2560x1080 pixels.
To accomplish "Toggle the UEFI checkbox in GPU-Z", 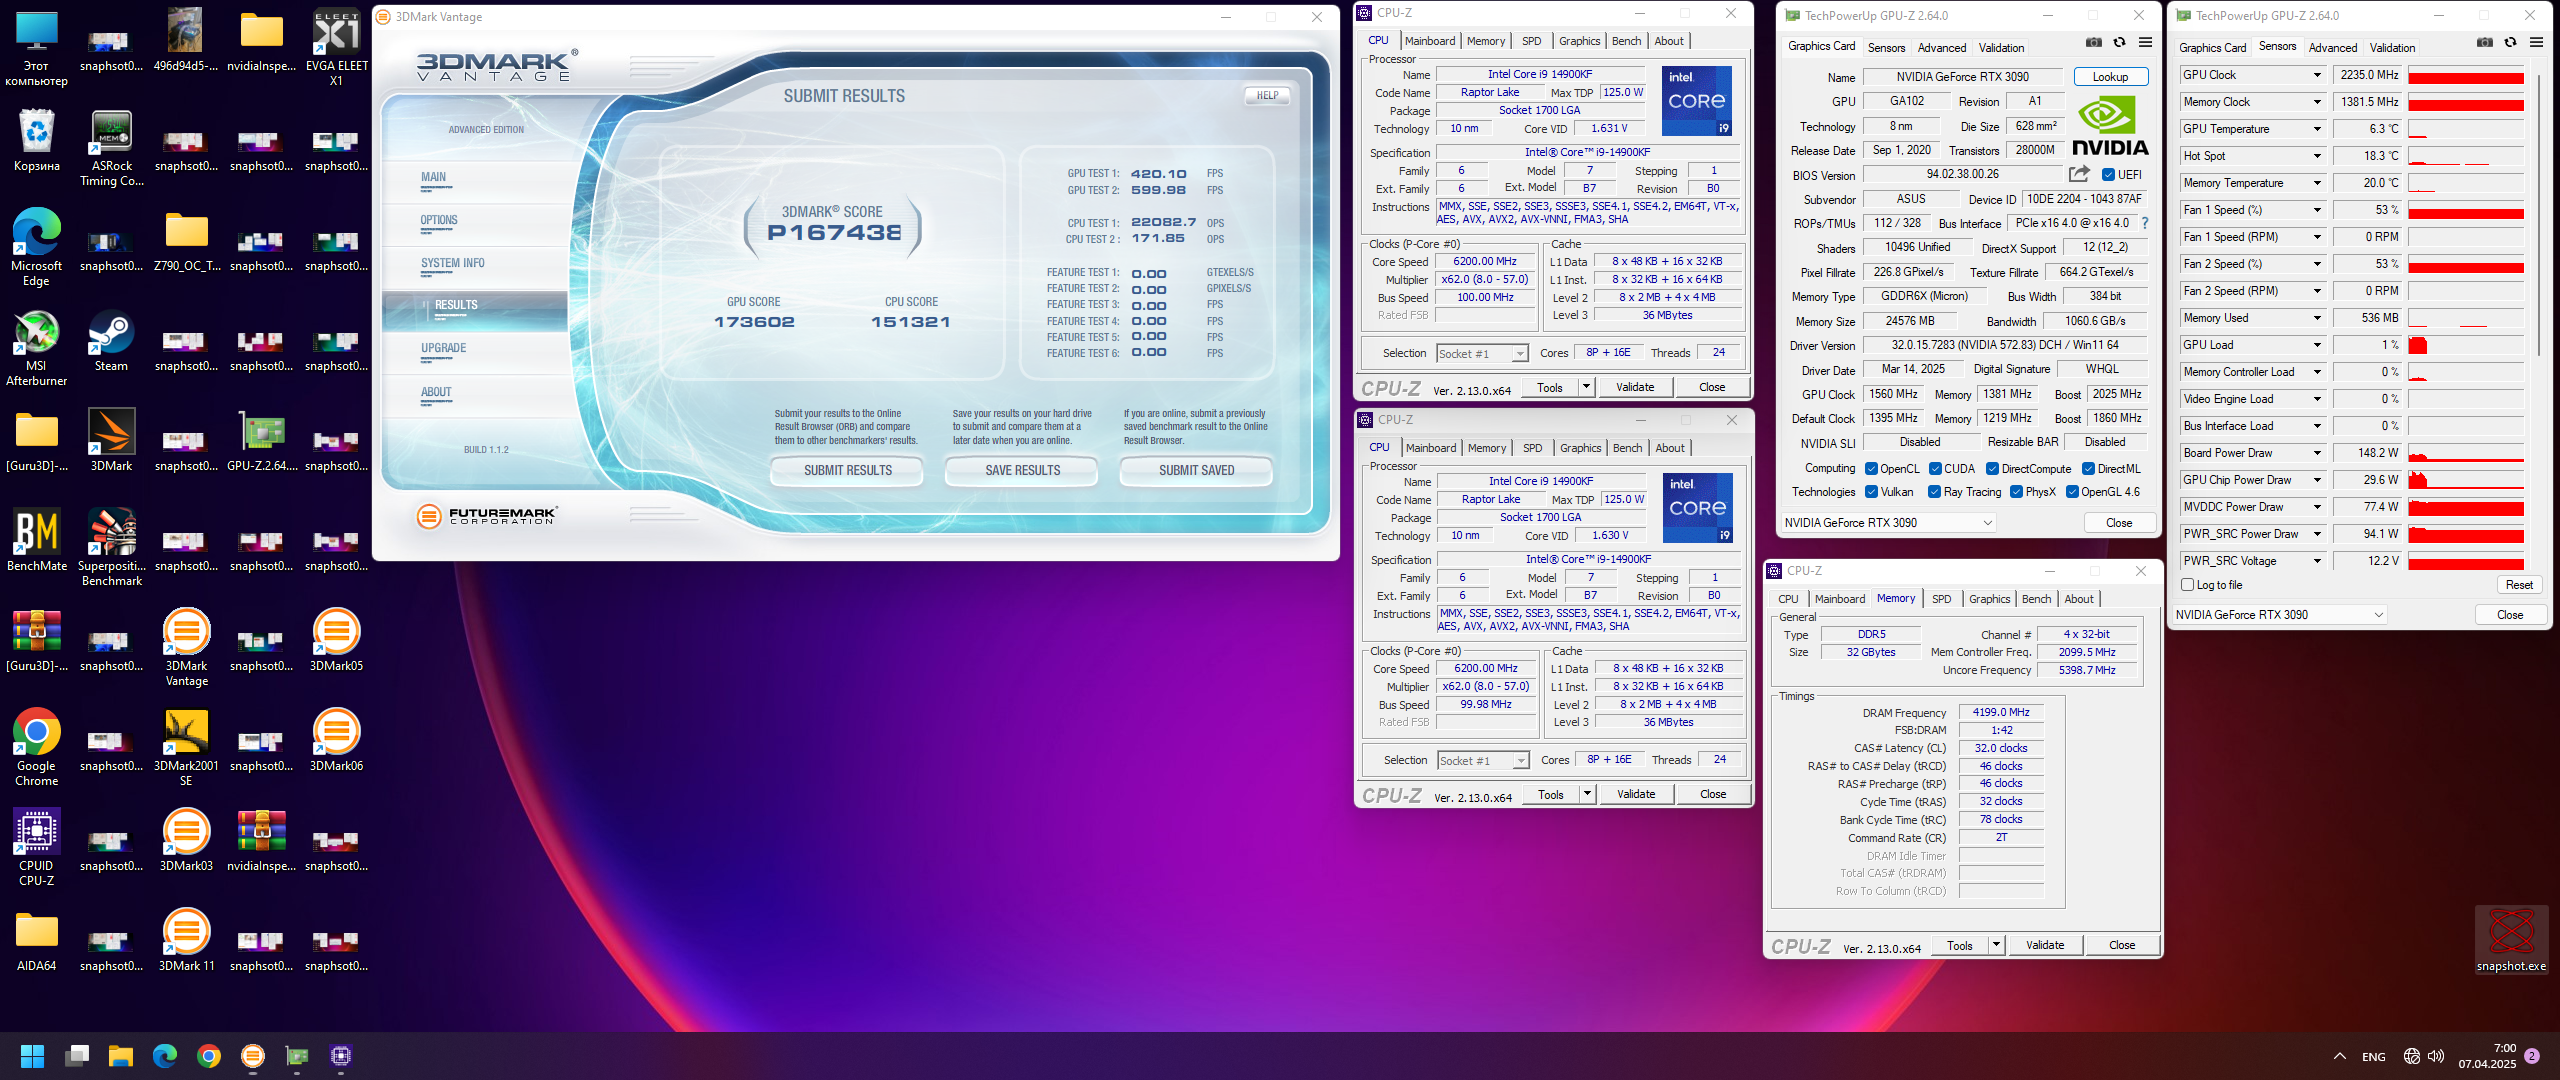I will [2108, 175].
